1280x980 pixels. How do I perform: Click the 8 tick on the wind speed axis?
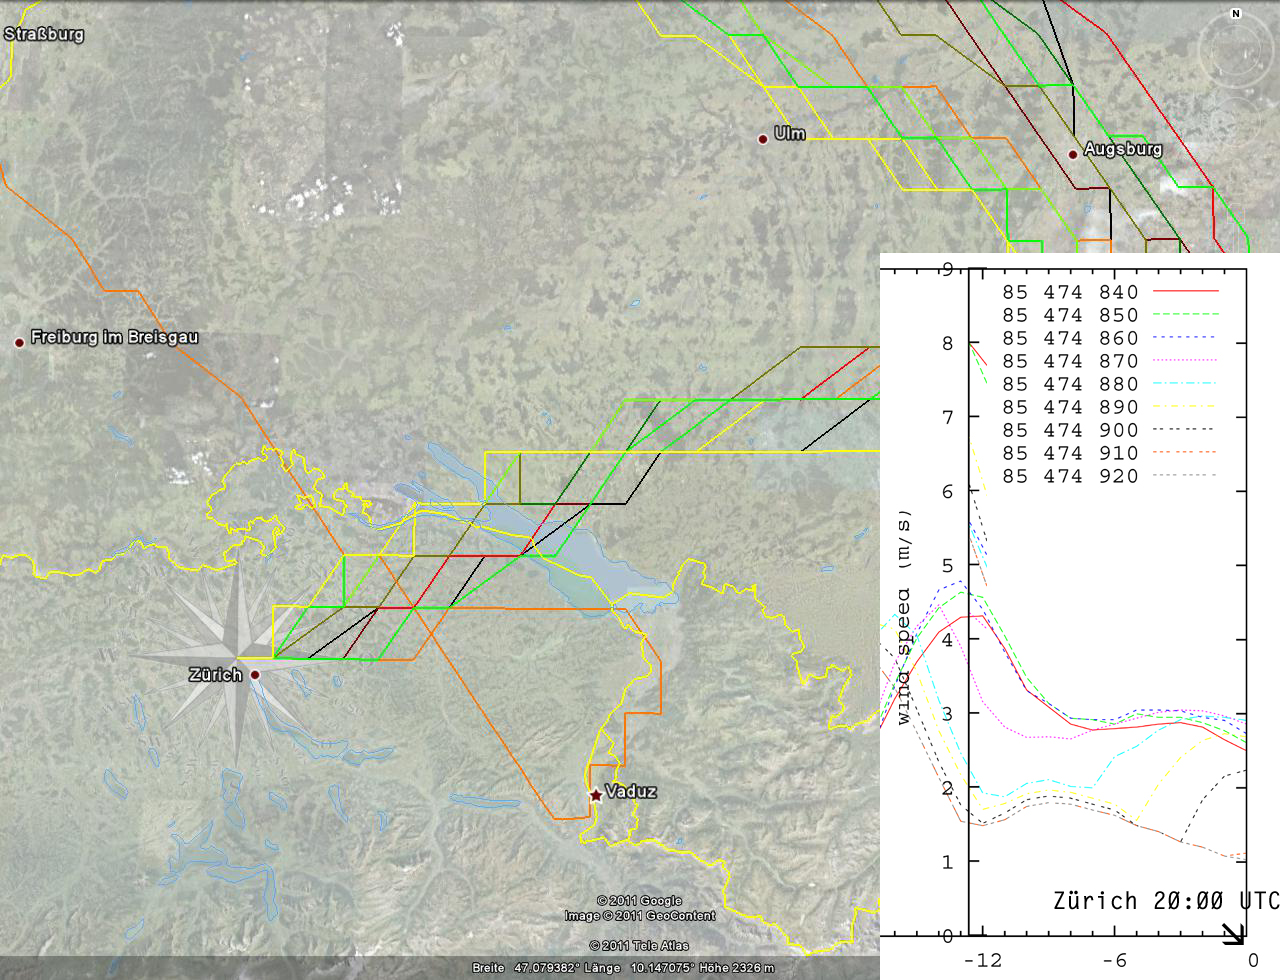pyautogui.click(x=947, y=343)
